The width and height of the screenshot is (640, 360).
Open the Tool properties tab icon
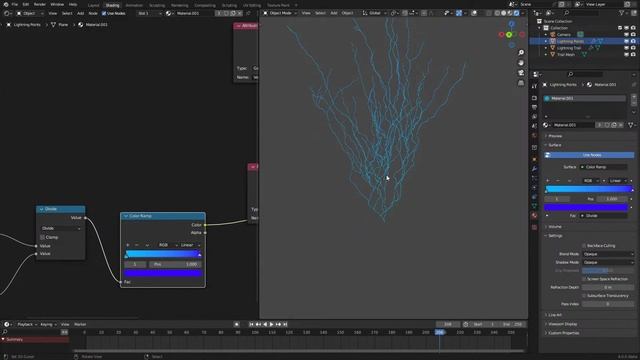pos(534,87)
